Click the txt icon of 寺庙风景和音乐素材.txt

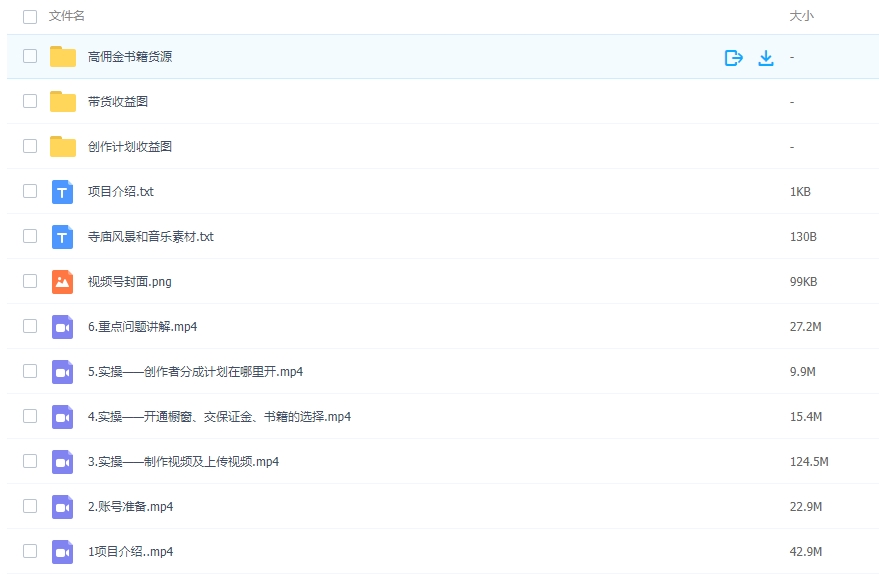63,236
